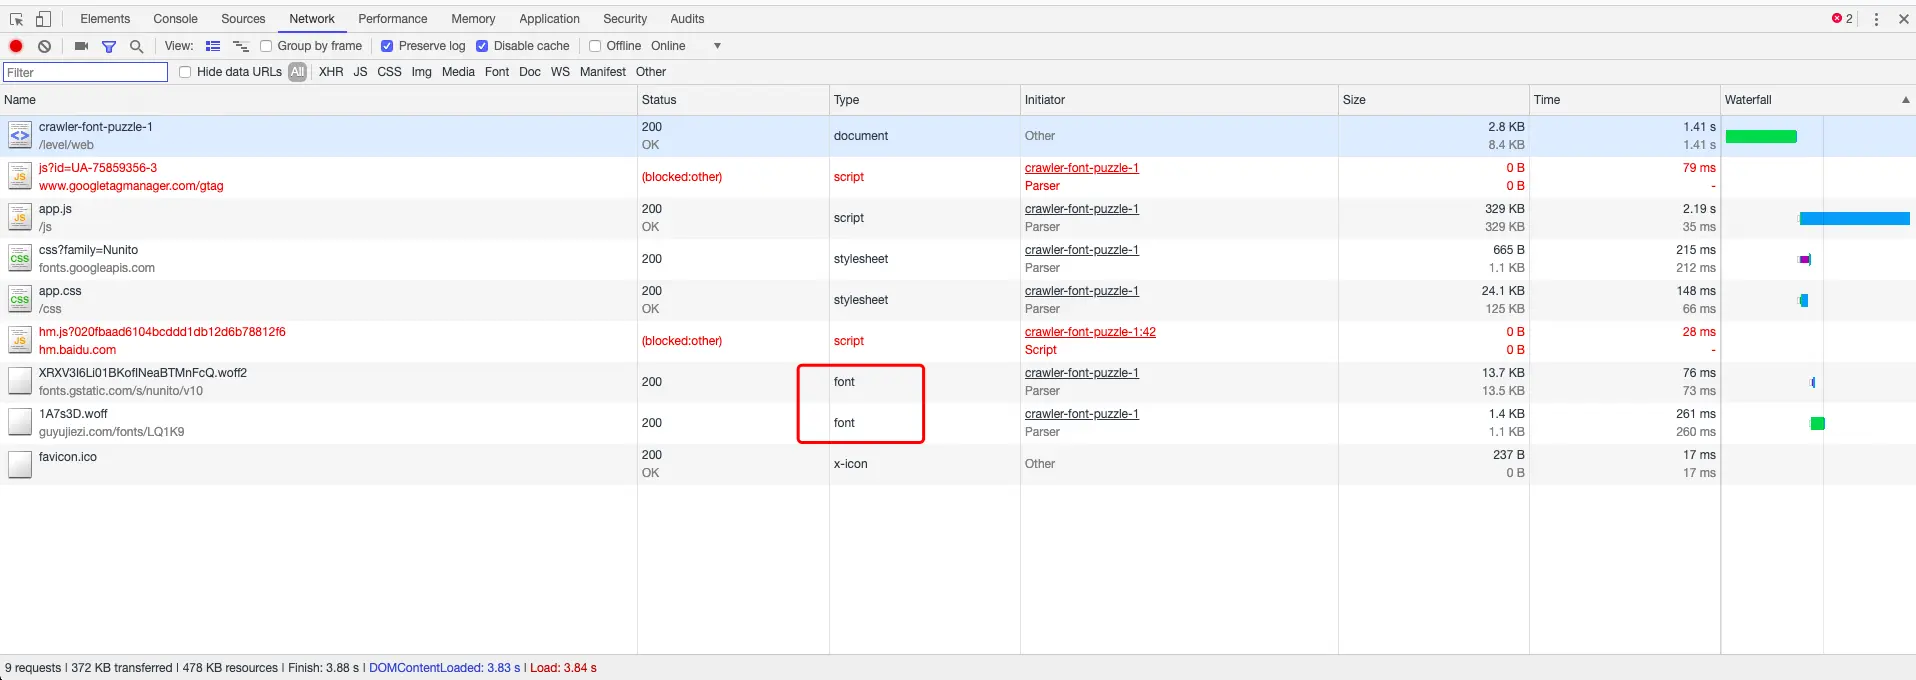Screen dimensions: 1916x680
Task: Select the app.css request name
Action: 60,291
